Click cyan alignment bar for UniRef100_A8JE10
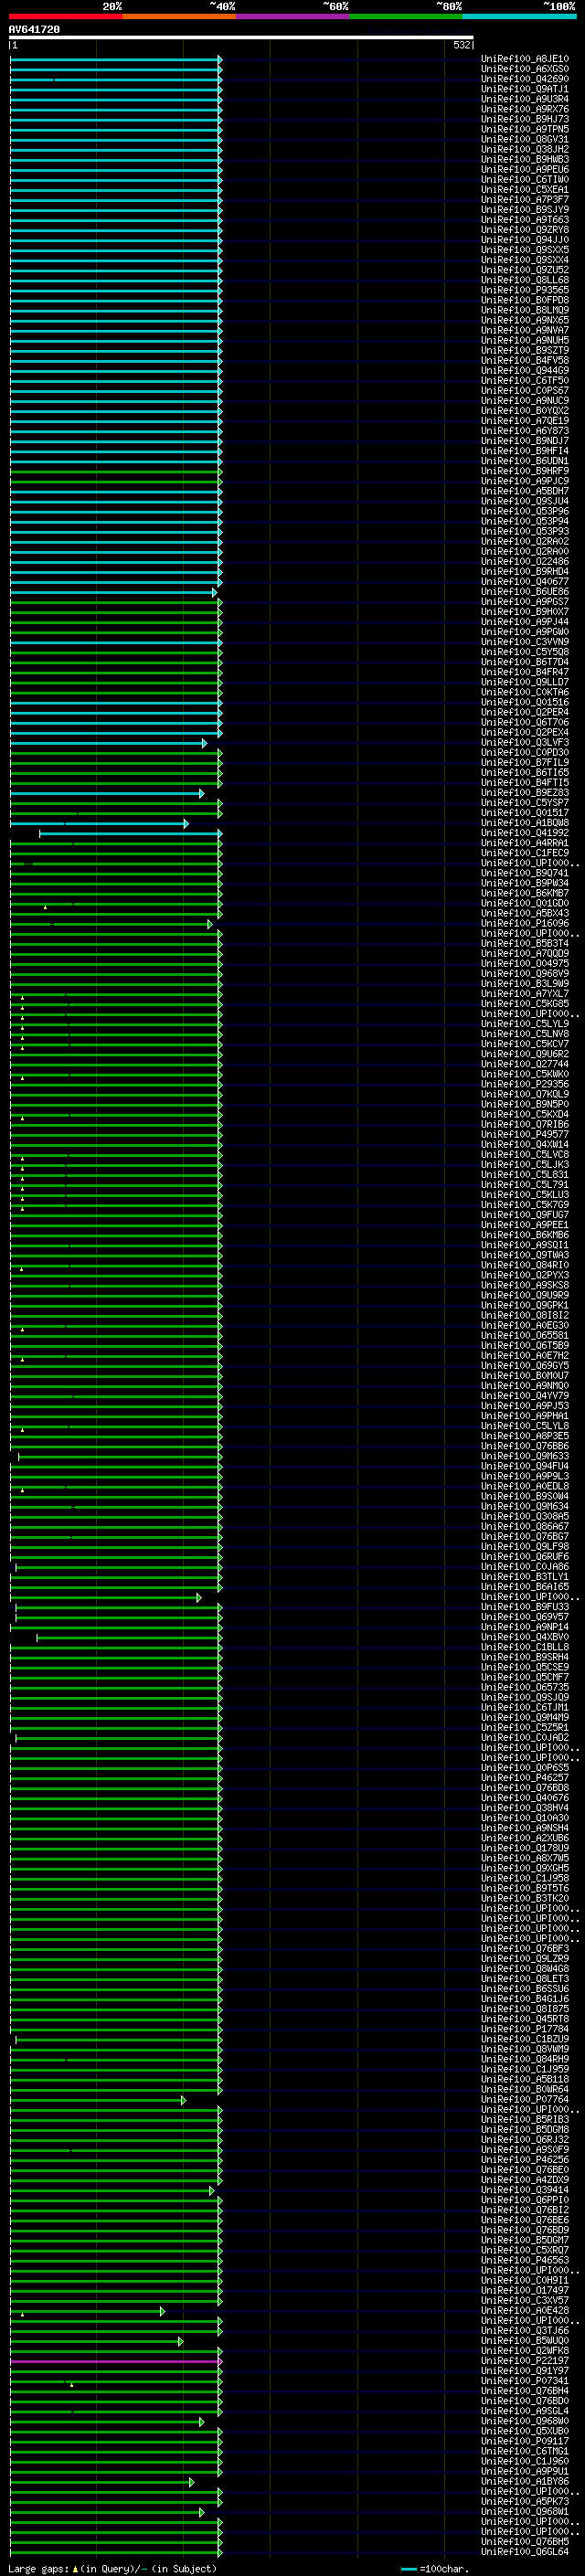Screen dimensions: 585x2576 point(116,60)
